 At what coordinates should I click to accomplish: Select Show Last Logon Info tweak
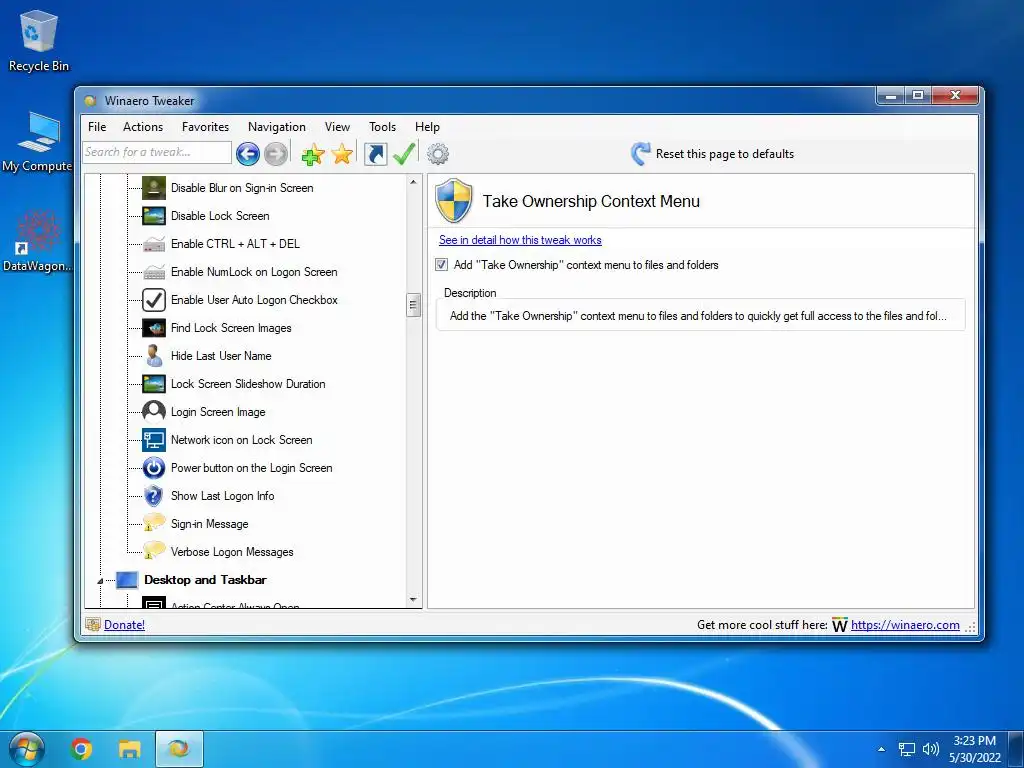223,496
